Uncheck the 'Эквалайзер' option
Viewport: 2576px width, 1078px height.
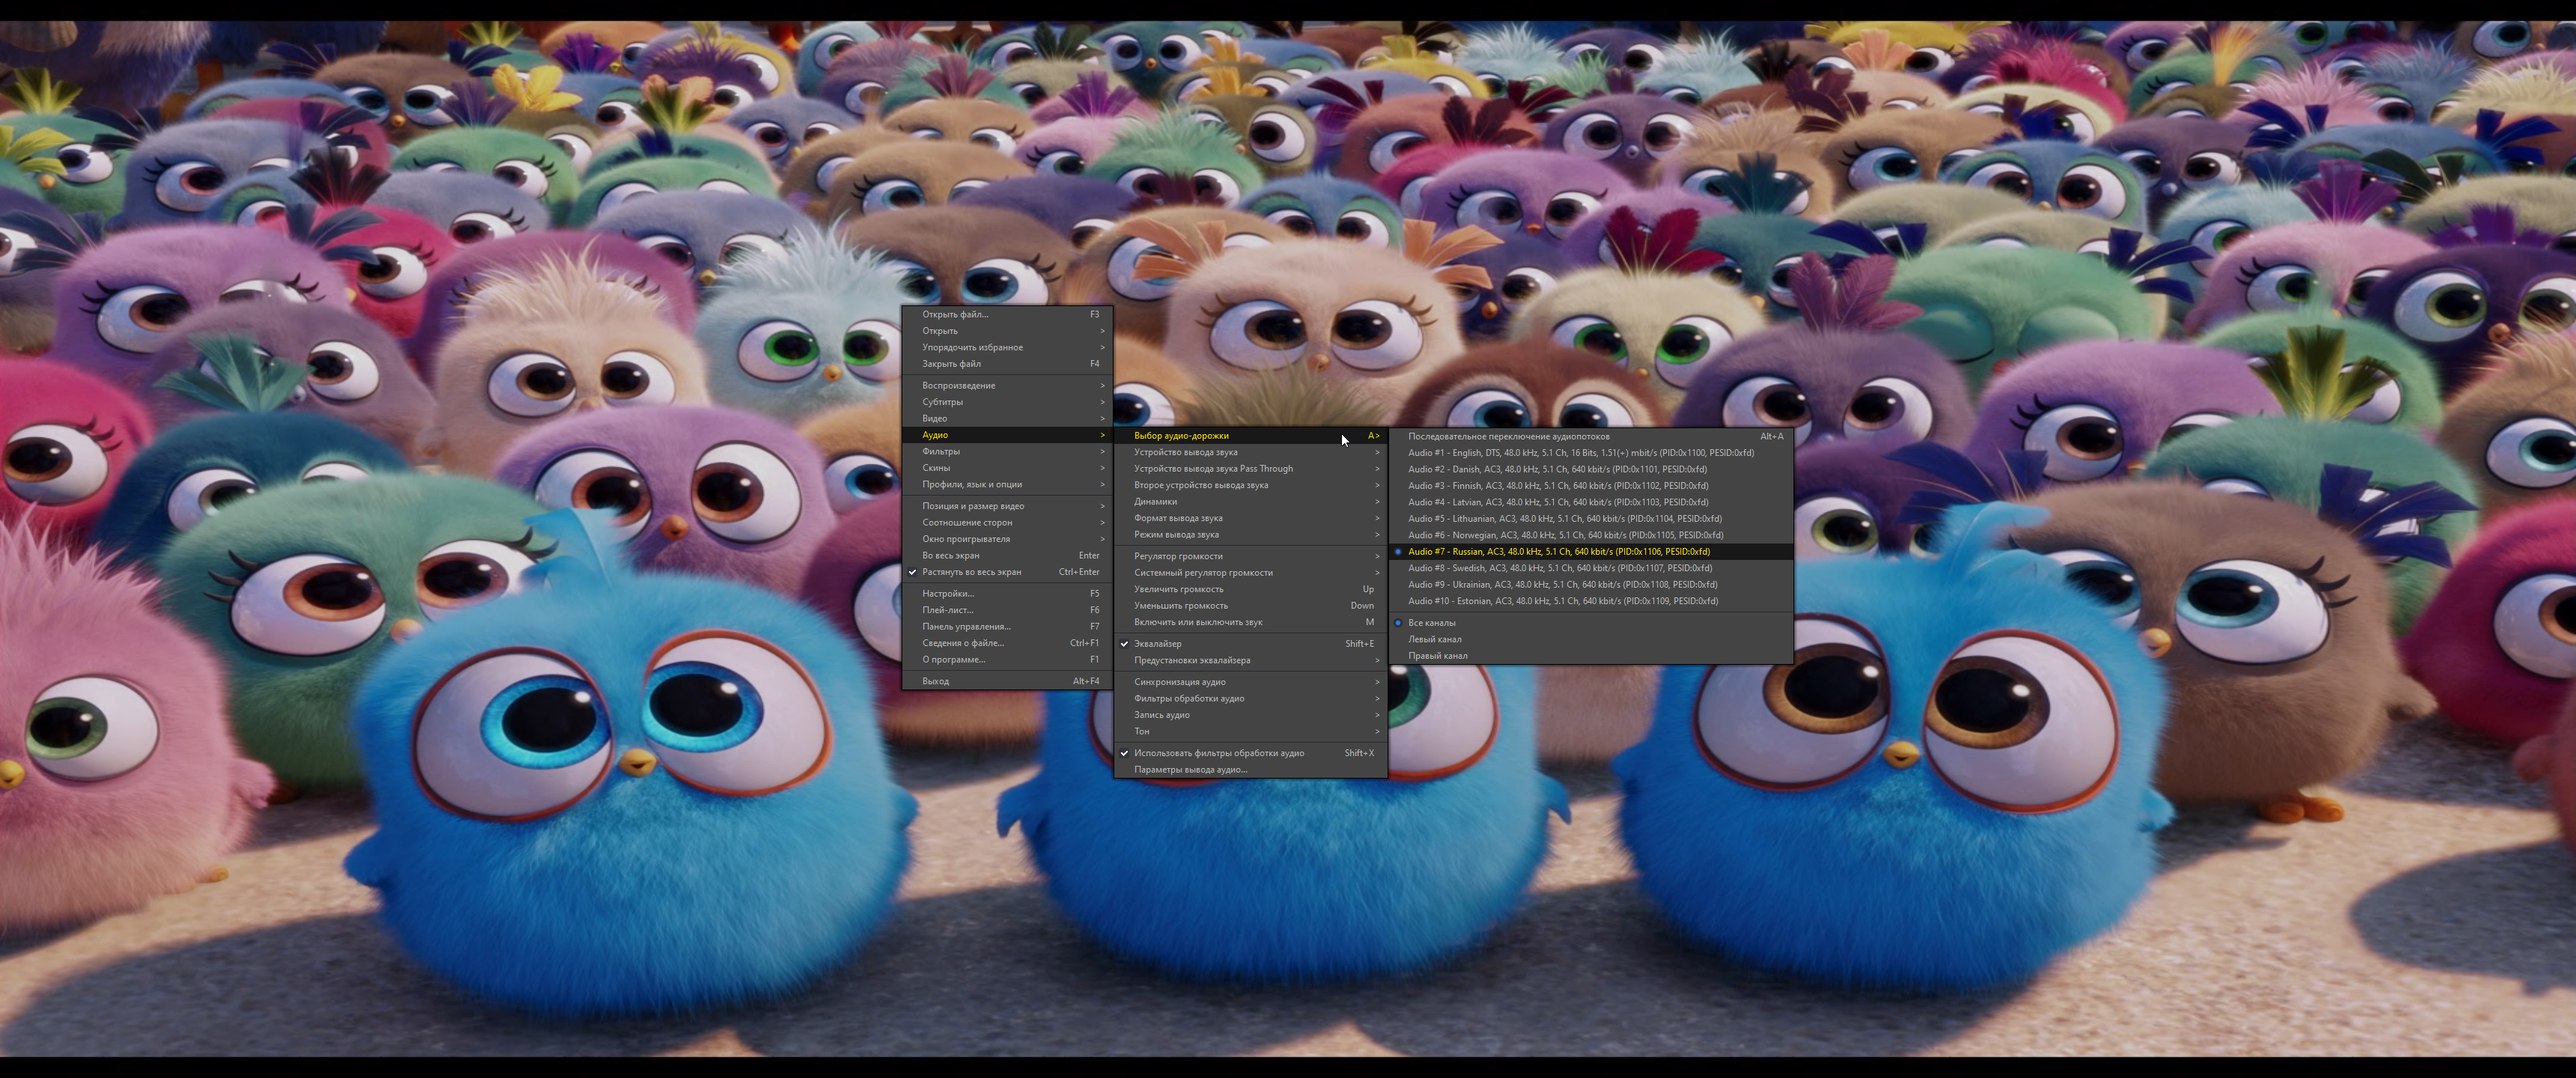1251,643
